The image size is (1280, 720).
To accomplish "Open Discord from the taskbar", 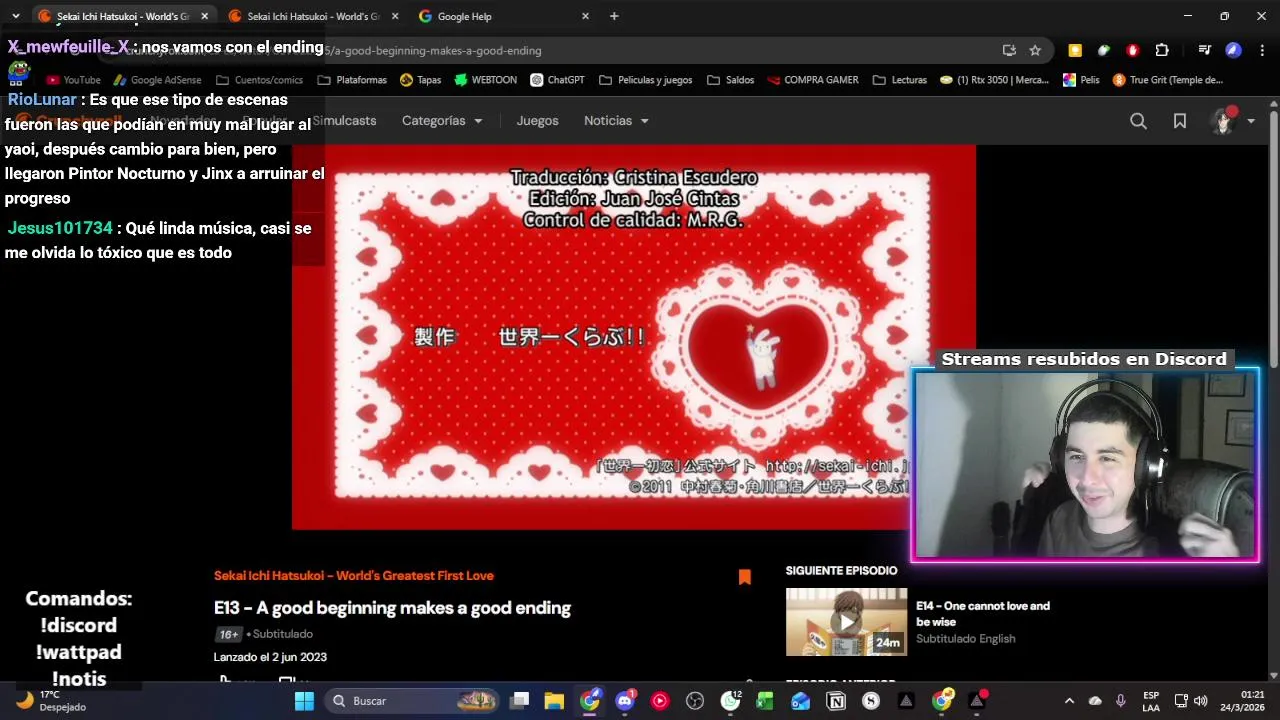I will [x=625, y=701].
